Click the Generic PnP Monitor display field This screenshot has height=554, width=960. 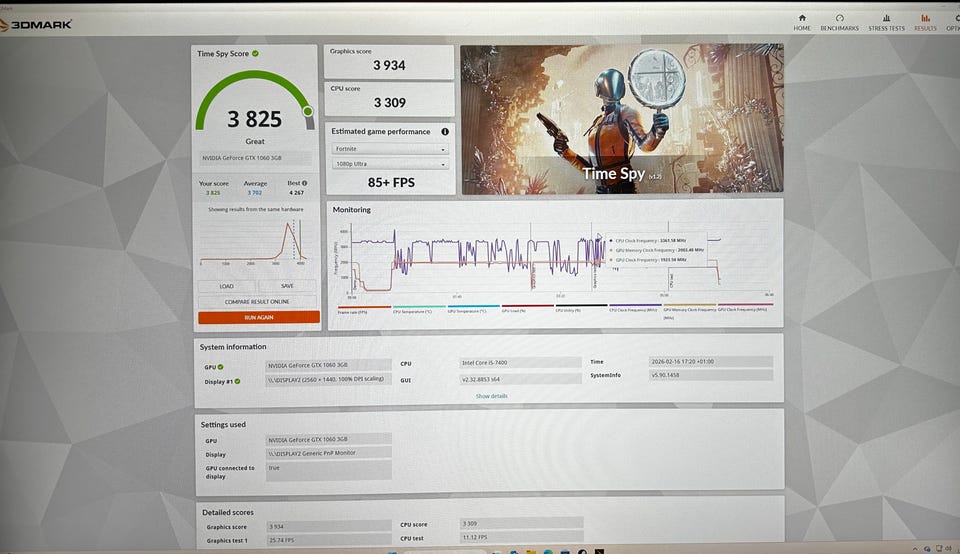329,453
